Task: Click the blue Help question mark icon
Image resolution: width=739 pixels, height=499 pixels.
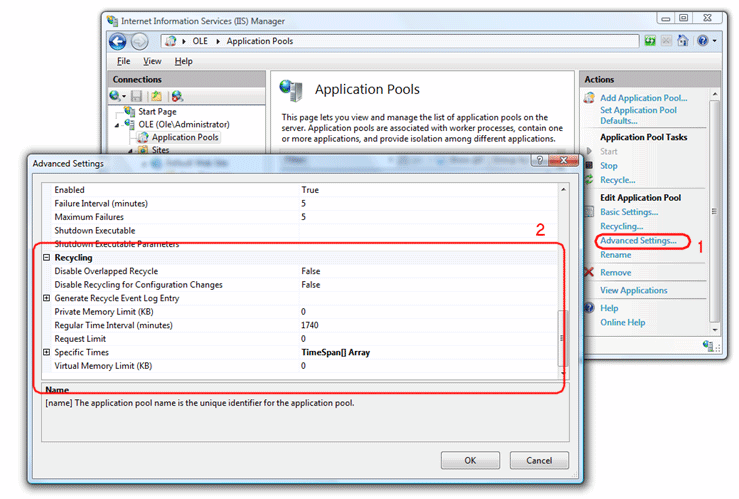Action: pyautogui.click(x=588, y=308)
